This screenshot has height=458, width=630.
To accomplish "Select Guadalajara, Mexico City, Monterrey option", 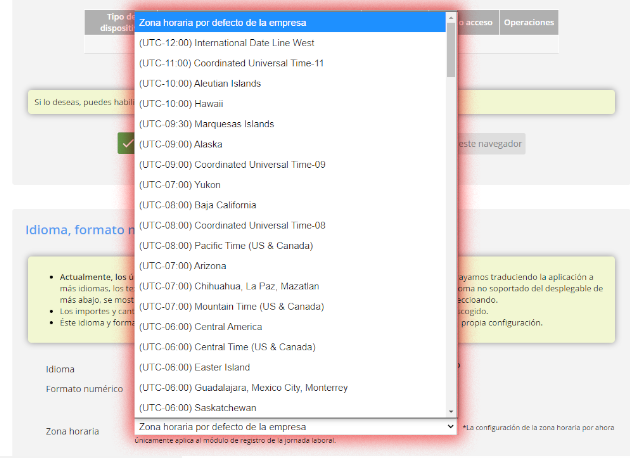I will click(x=243, y=387).
